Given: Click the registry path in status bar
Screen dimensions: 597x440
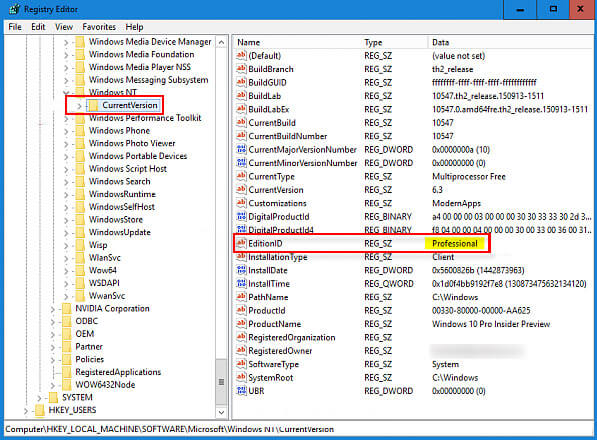Looking at the screenshot, I should coord(169,429).
